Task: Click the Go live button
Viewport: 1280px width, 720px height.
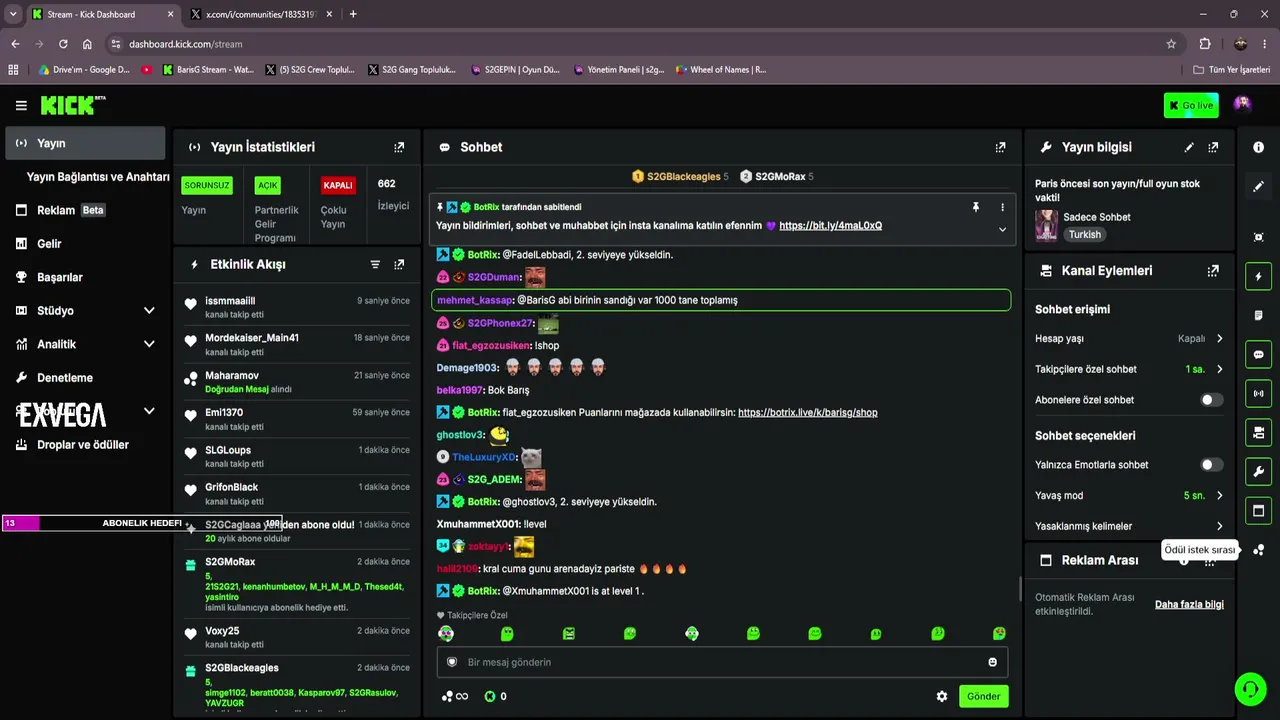Action: point(1191,105)
